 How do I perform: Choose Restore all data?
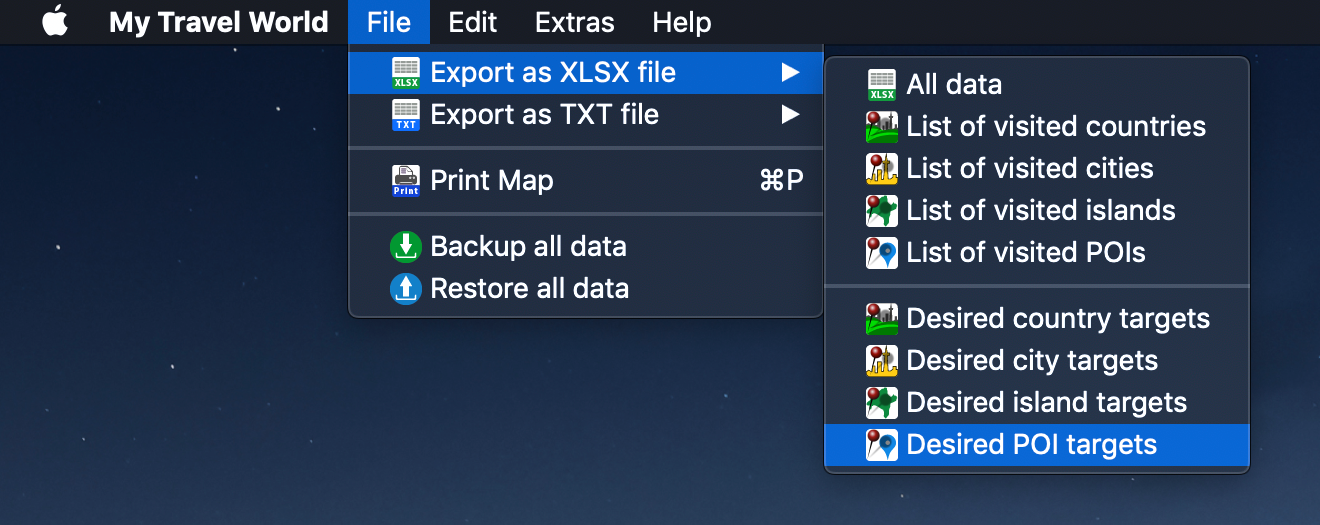coord(585,289)
